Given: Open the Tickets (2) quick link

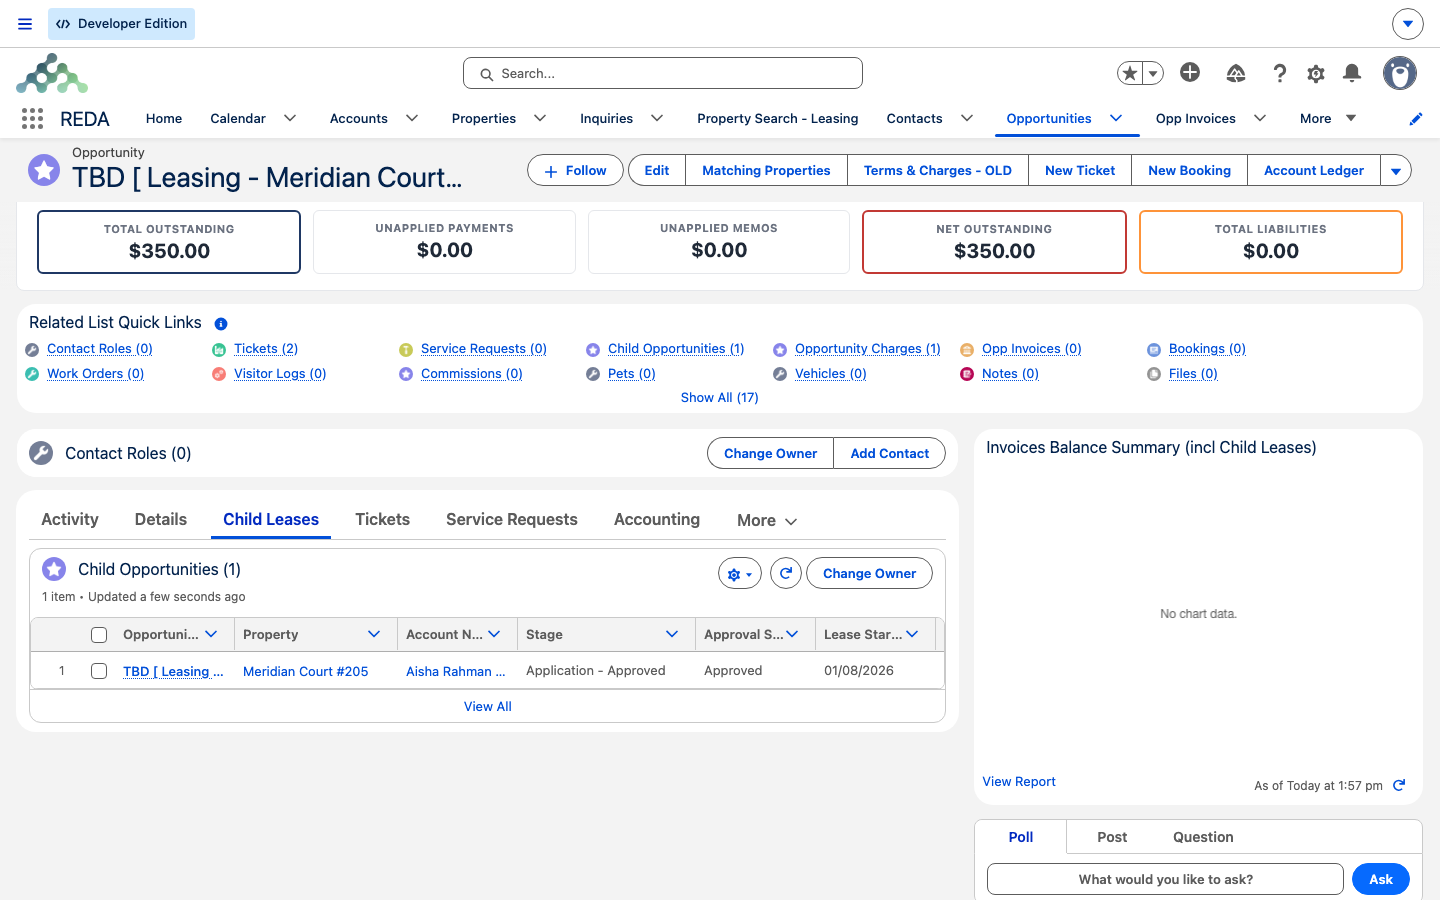Looking at the screenshot, I should click(266, 348).
